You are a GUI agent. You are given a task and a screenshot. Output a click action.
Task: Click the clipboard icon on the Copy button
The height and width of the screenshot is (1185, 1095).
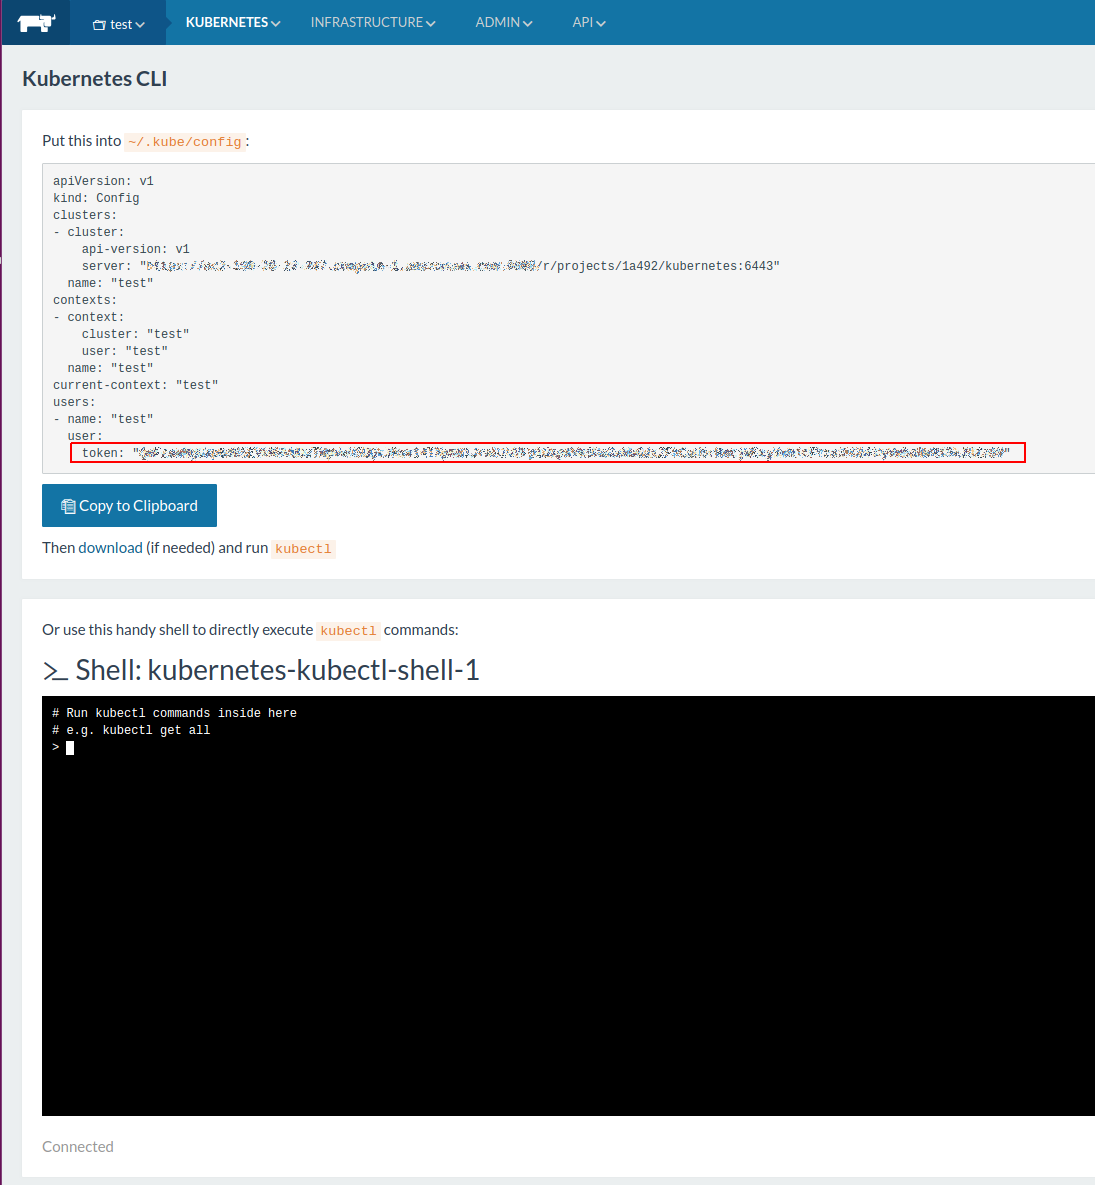pos(68,507)
